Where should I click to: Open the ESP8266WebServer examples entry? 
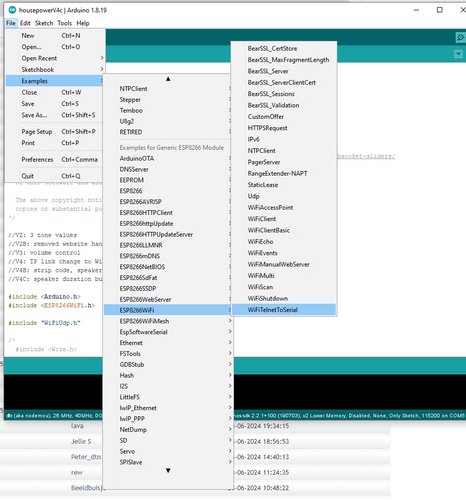tap(168, 299)
